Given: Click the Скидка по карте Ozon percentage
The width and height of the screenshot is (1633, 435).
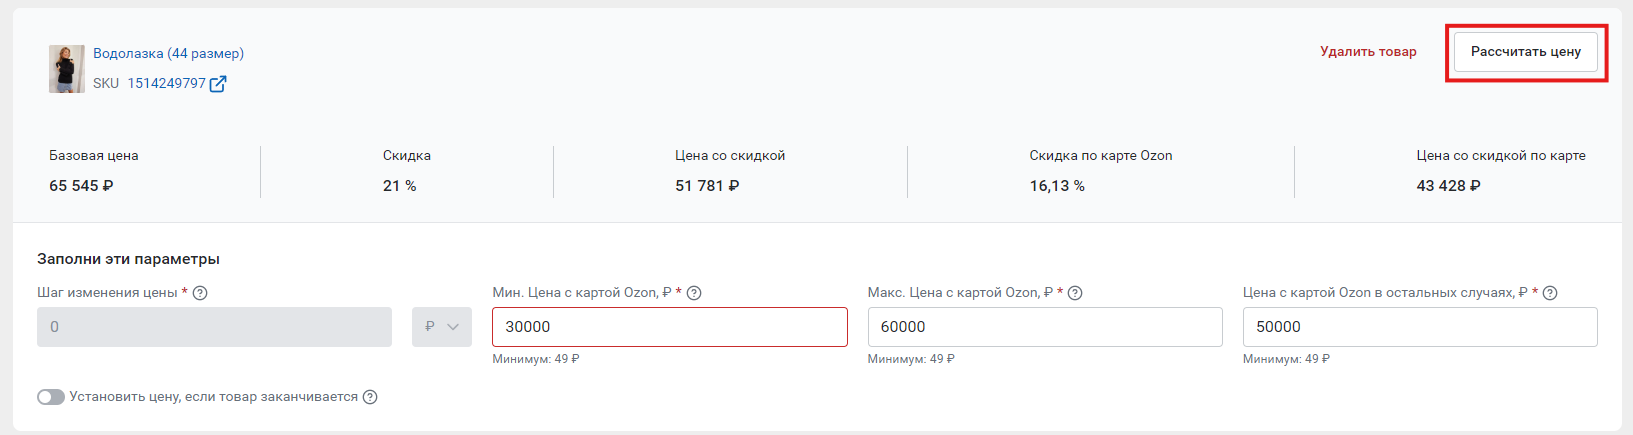Looking at the screenshot, I should click(x=1057, y=186).
